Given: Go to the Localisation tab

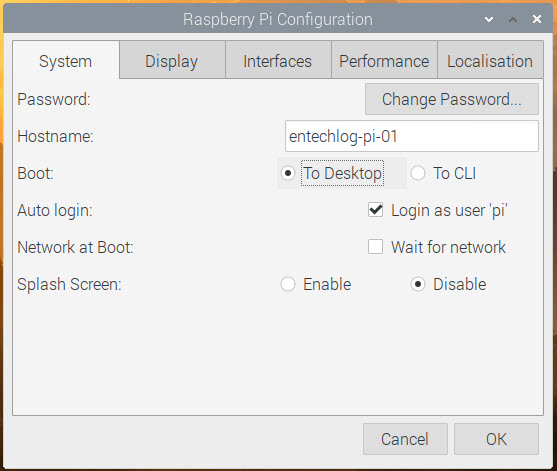Looking at the screenshot, I should [490, 60].
